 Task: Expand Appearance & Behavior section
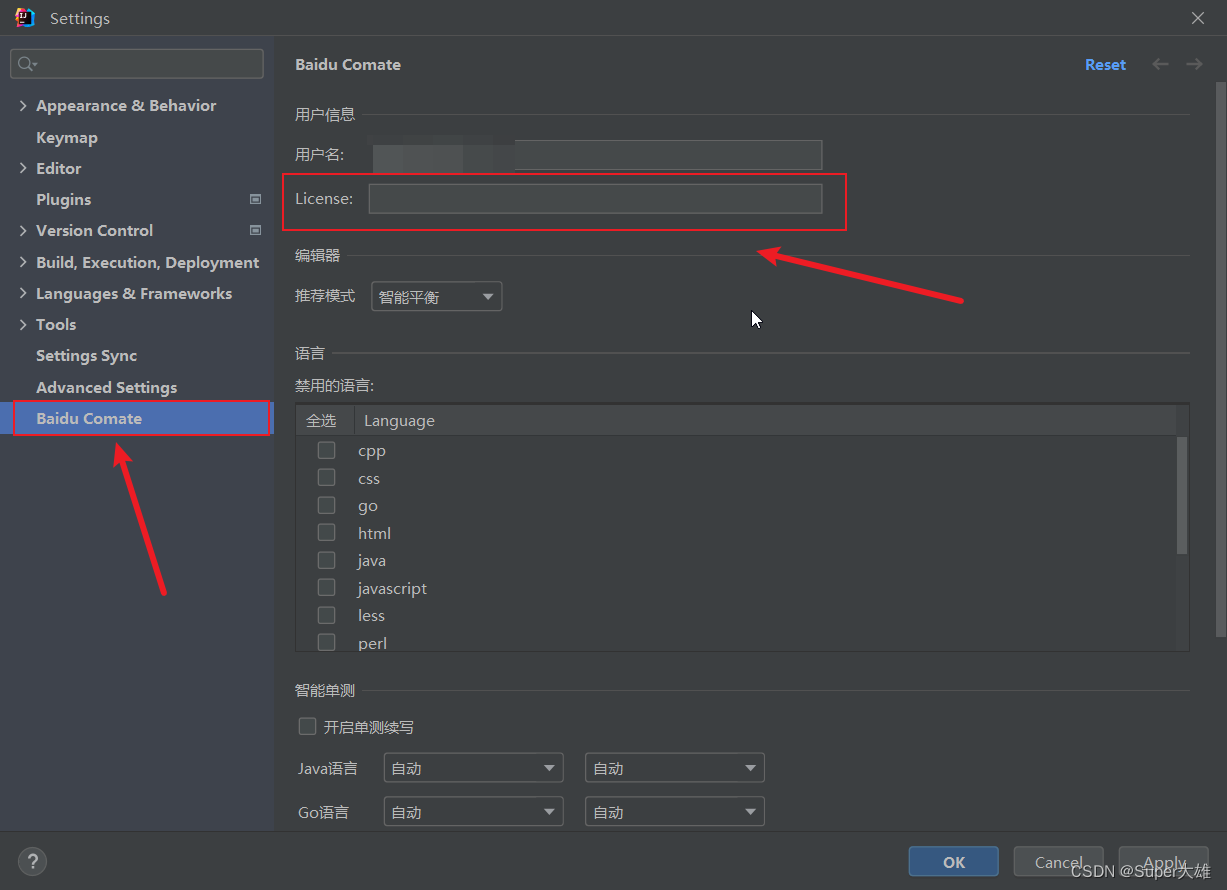23,105
